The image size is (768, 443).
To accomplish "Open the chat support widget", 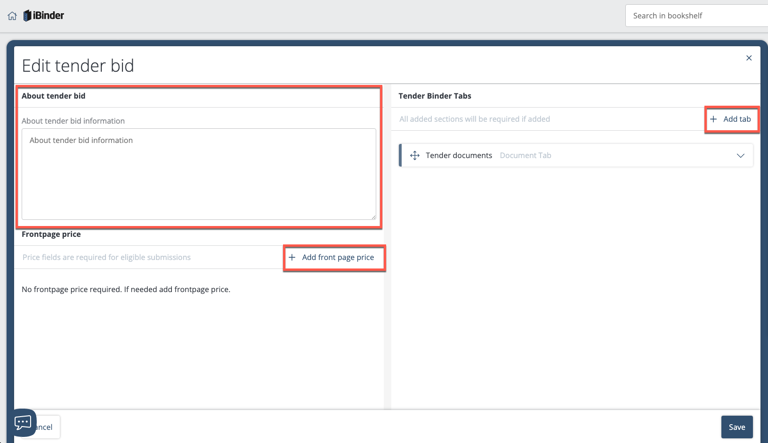I will point(23,422).
